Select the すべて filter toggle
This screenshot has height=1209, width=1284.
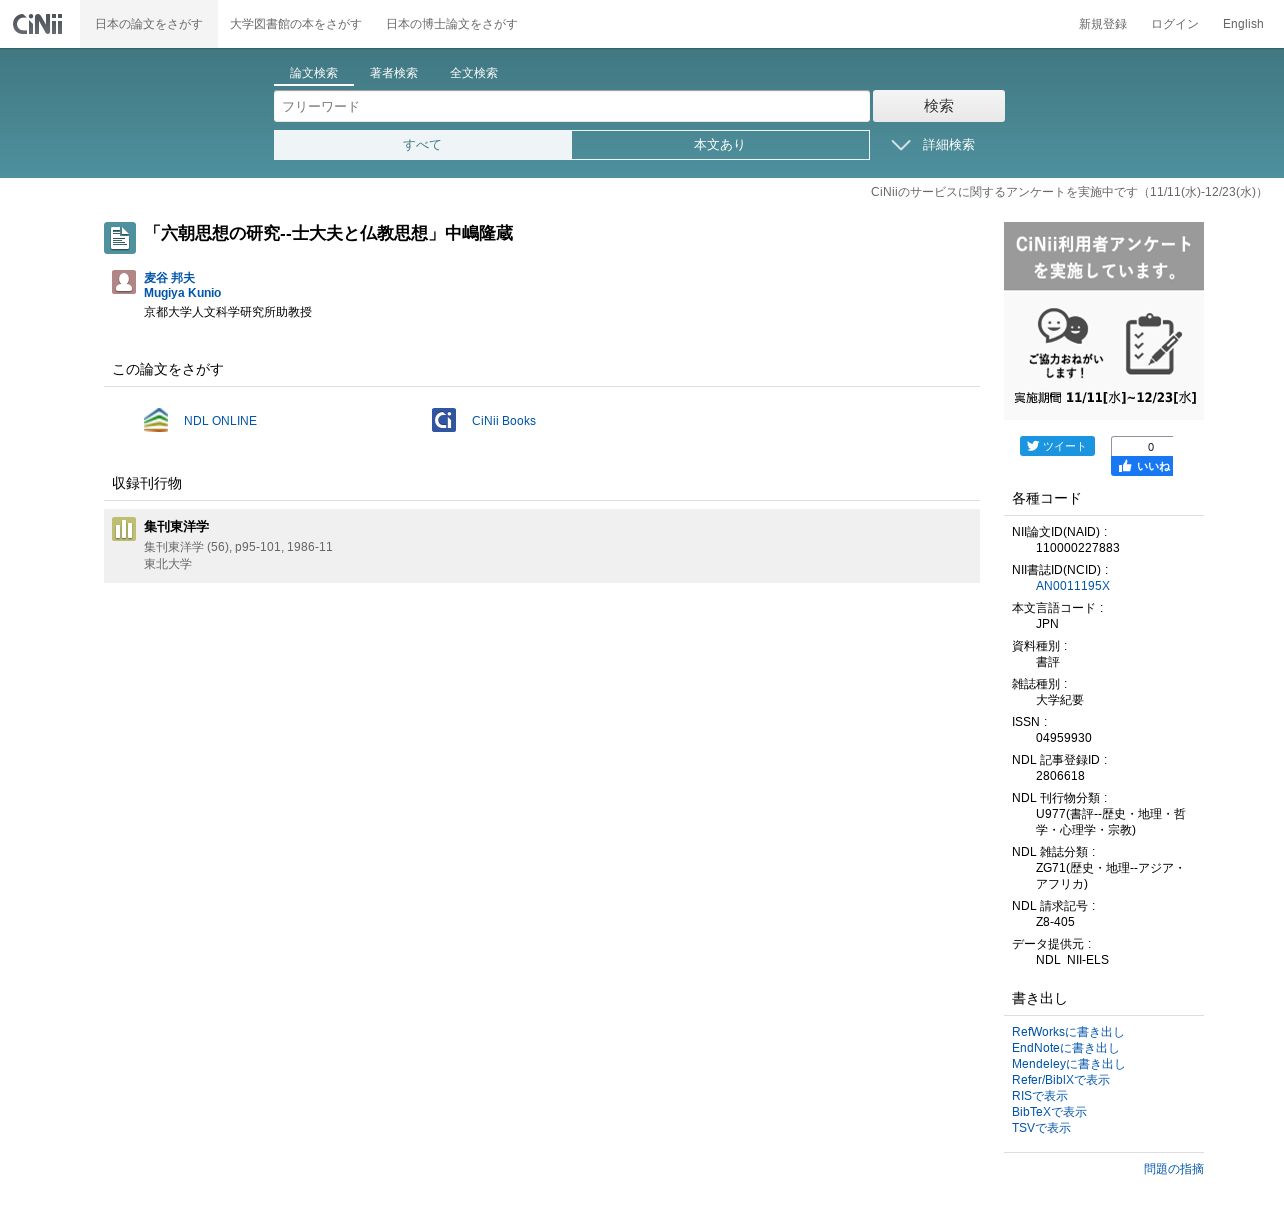pos(423,145)
